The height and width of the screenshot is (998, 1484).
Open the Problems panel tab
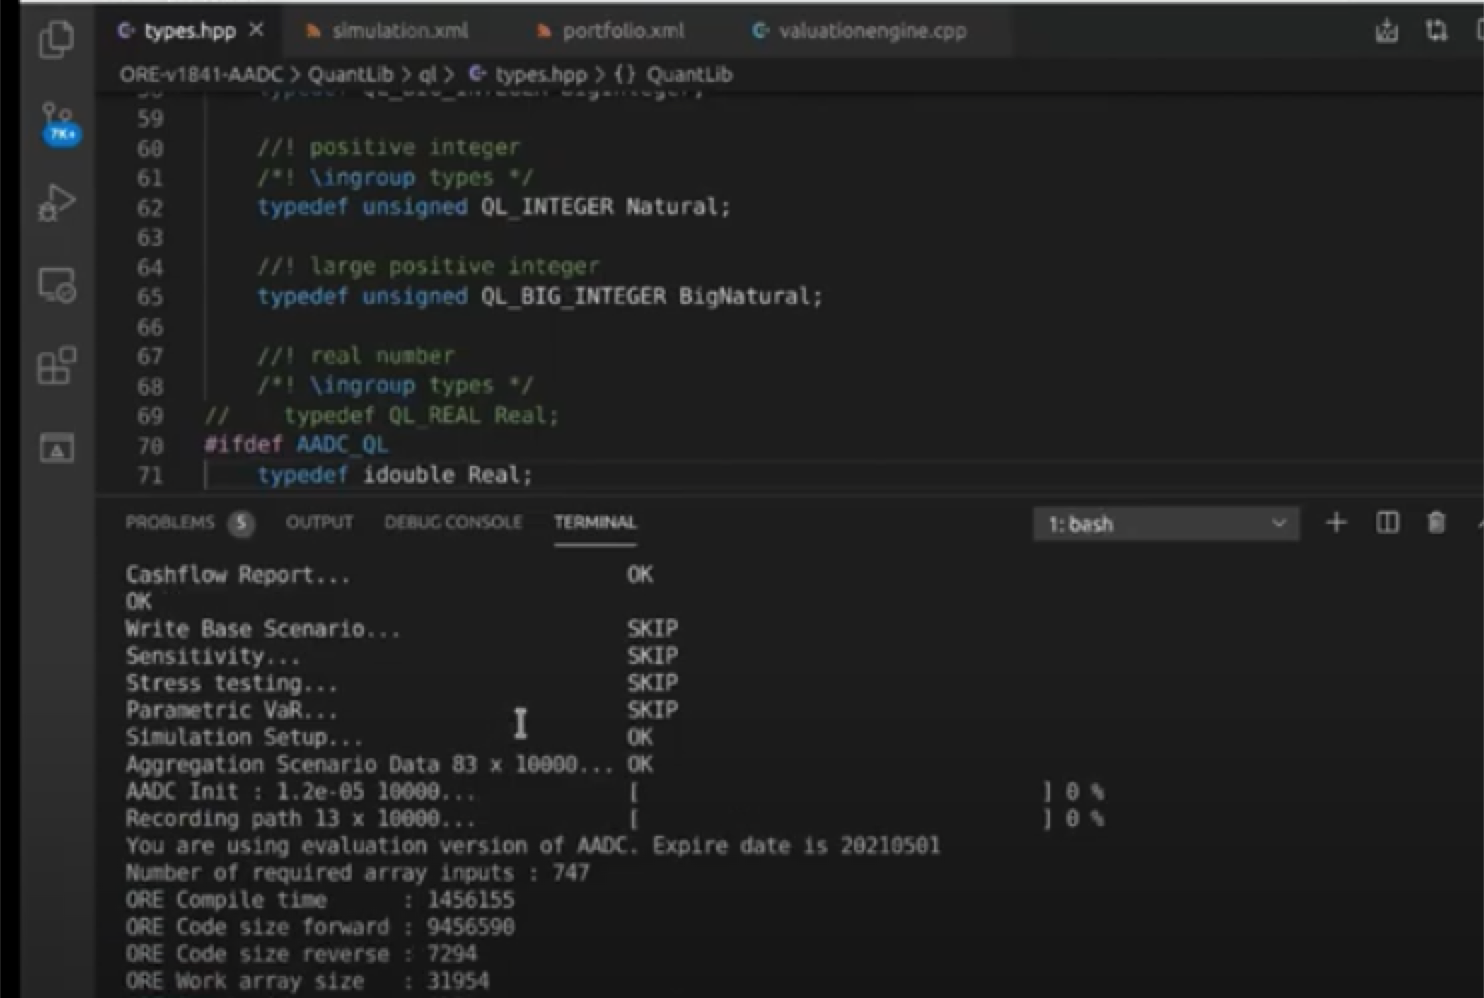point(170,522)
